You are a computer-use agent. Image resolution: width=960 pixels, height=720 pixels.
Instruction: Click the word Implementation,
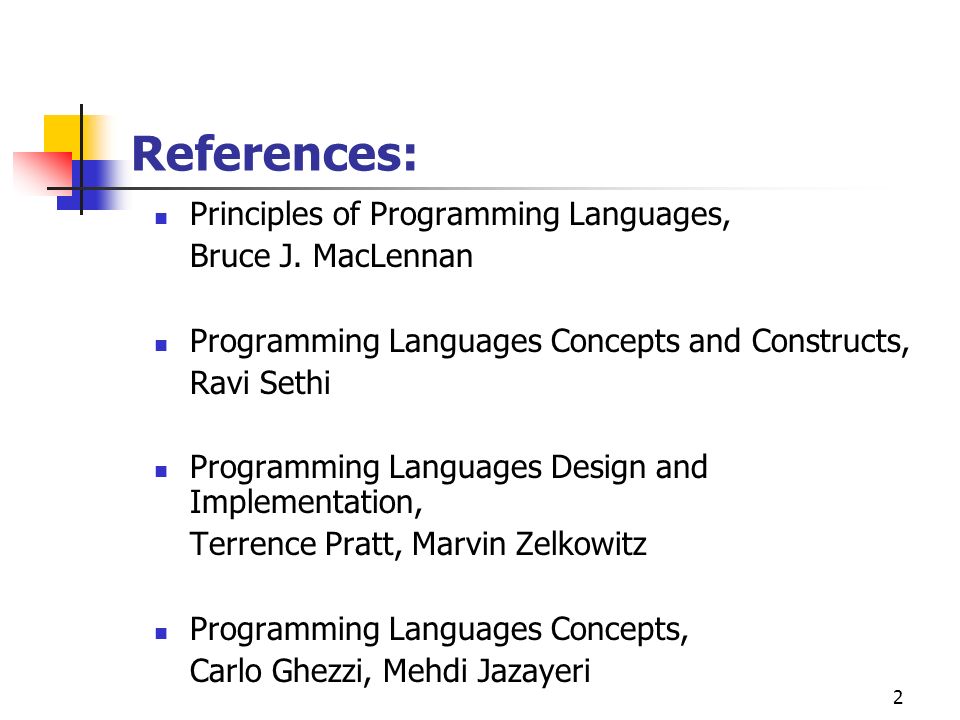[x=306, y=503]
